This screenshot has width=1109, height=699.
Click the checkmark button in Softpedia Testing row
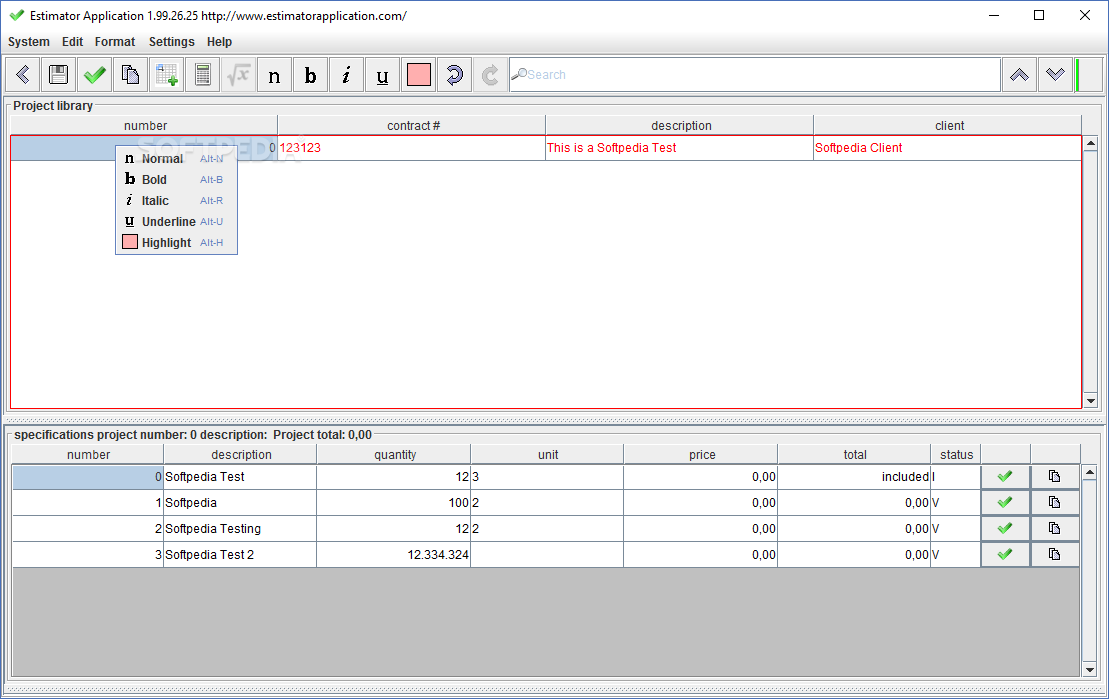pos(1005,528)
